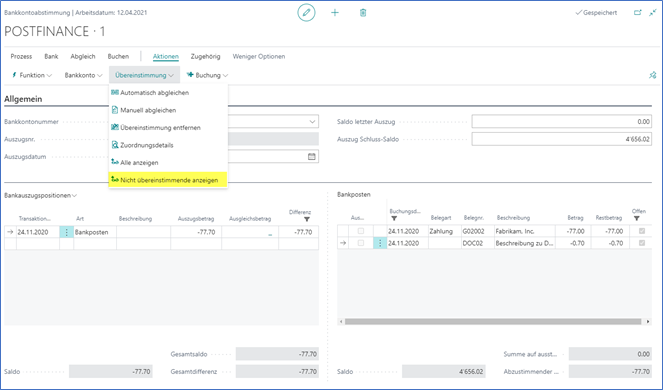Click Bankposten horizontal scrollbar
Screen dimensions: 663x390
(493, 322)
